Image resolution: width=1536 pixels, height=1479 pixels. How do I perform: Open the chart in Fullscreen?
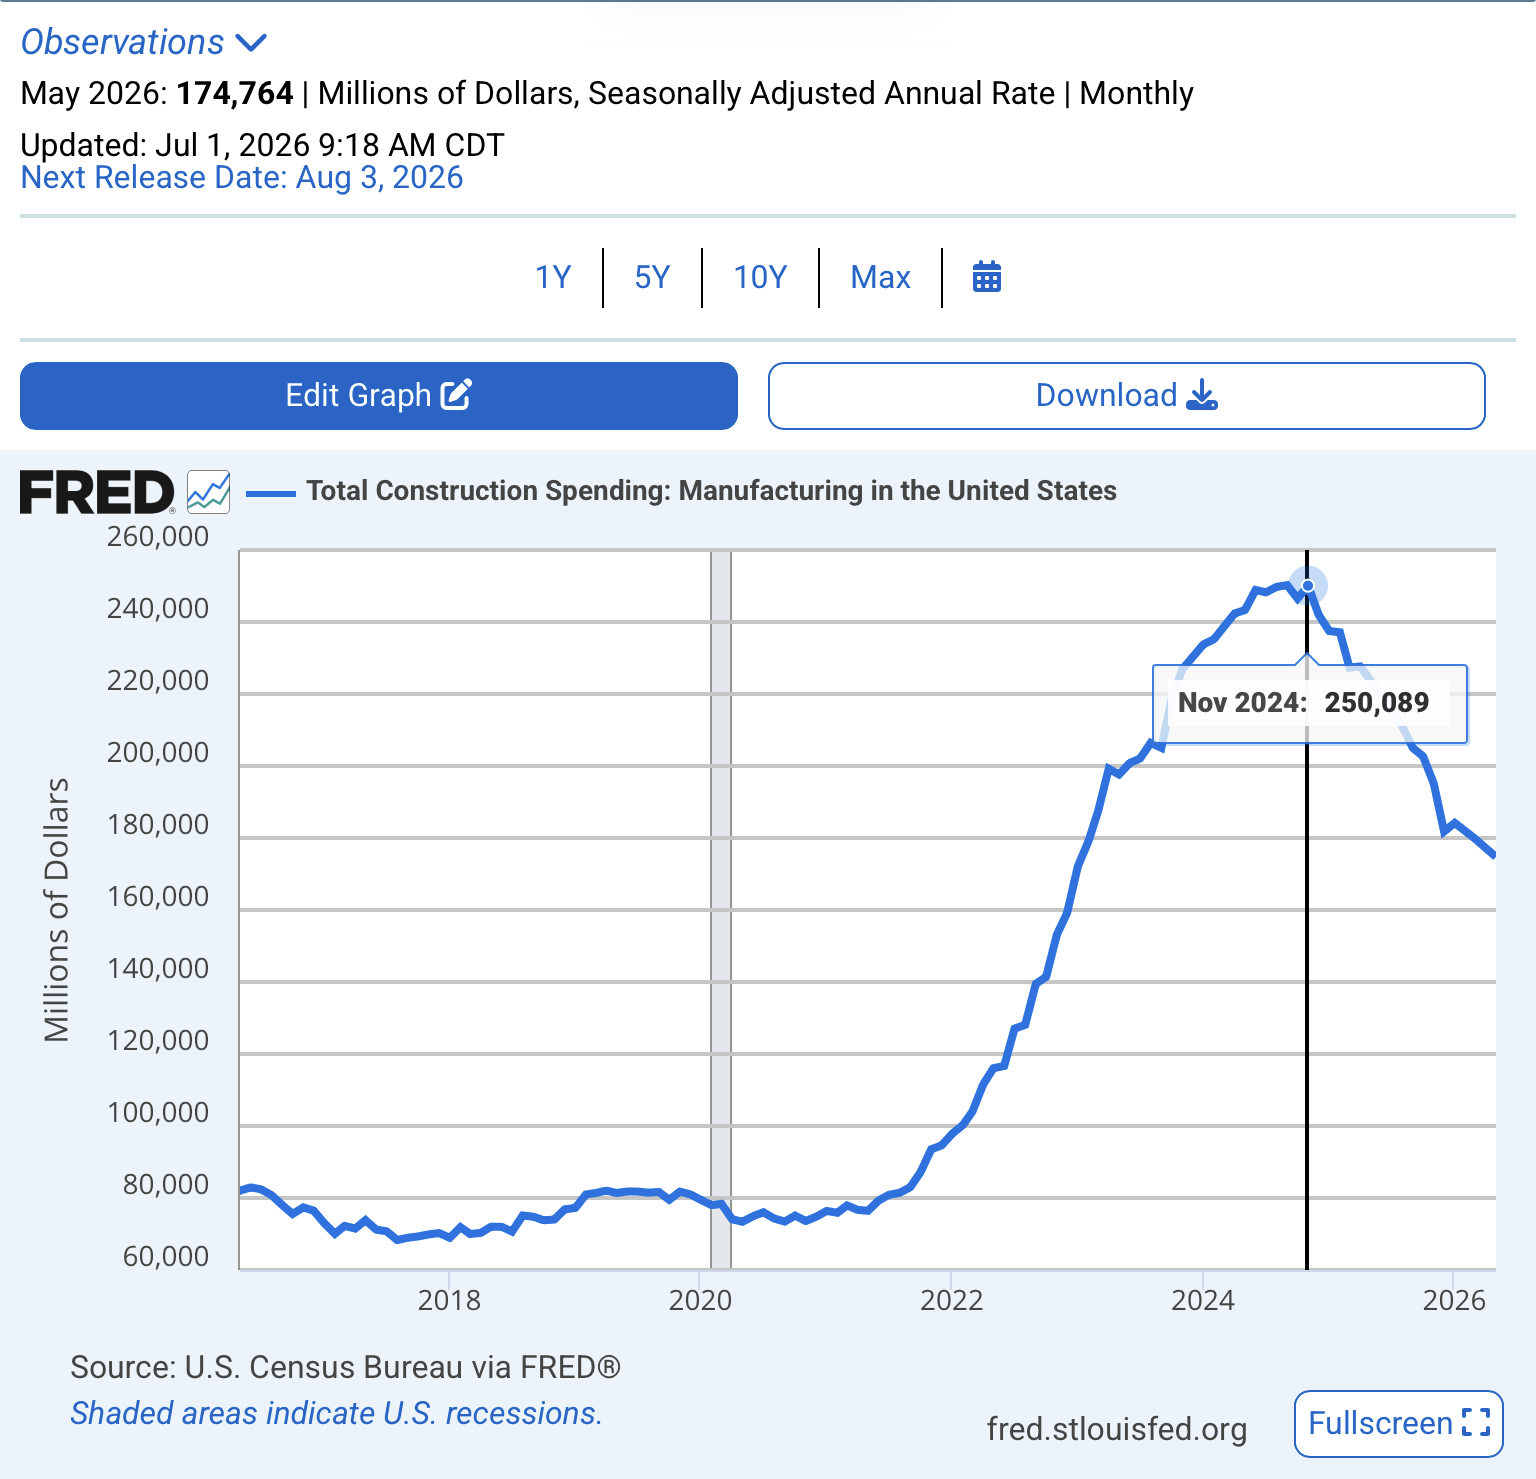[x=1399, y=1423]
